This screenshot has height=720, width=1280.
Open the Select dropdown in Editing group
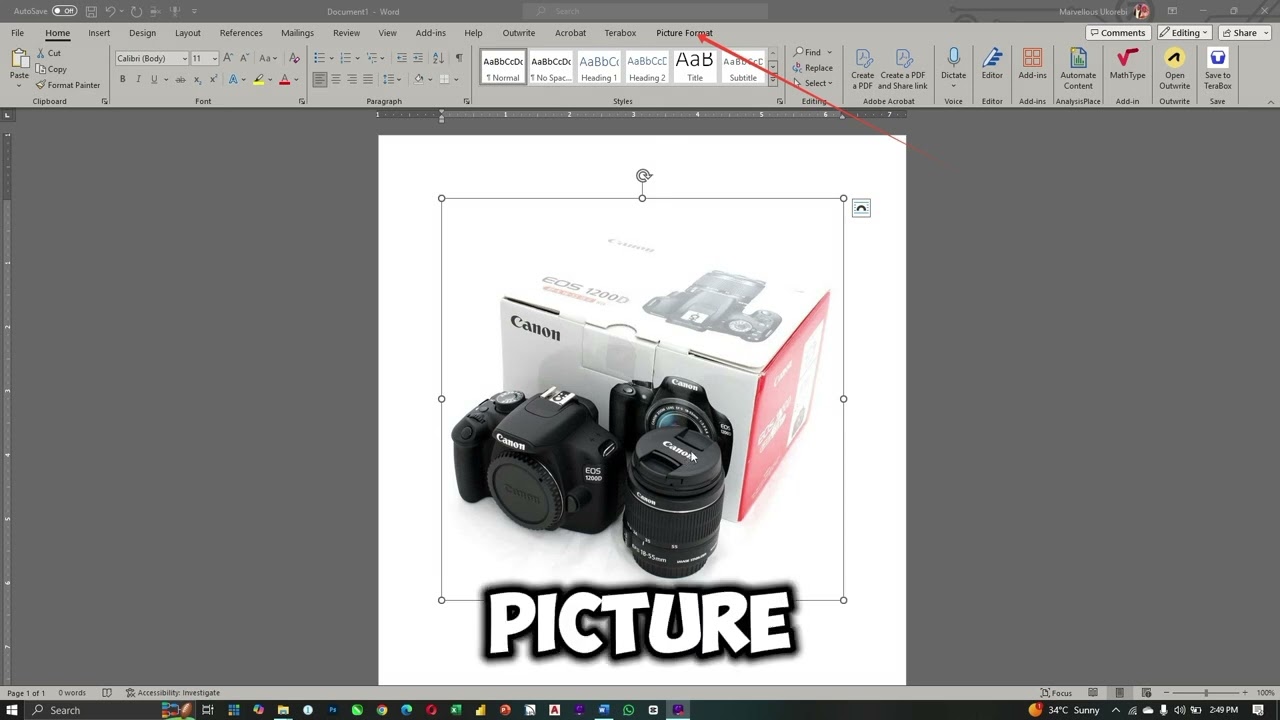pyautogui.click(x=814, y=83)
